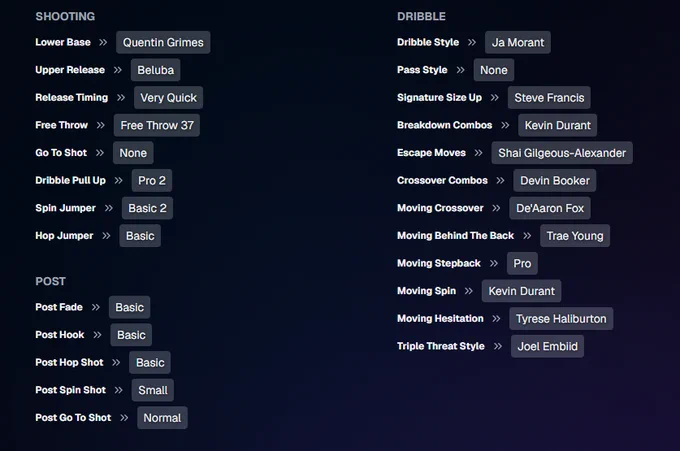Screen dimensions: 680x451
Task: Click the double chevron after Post Go To Shot
Action: click(124, 418)
